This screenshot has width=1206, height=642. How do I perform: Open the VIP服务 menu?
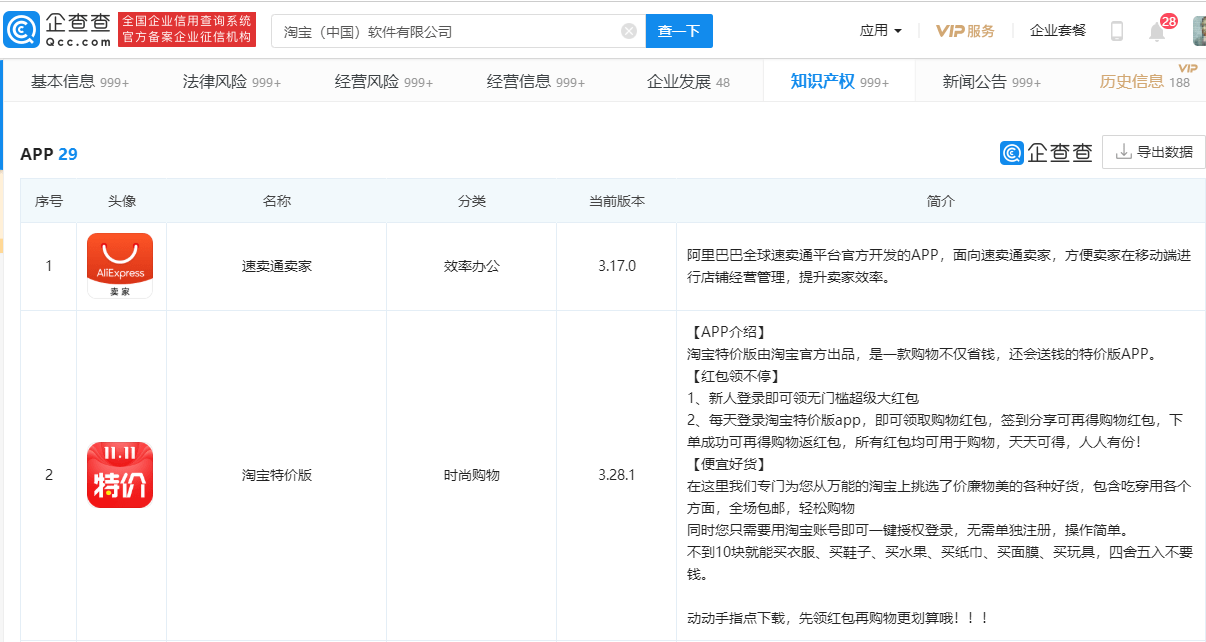(965, 31)
